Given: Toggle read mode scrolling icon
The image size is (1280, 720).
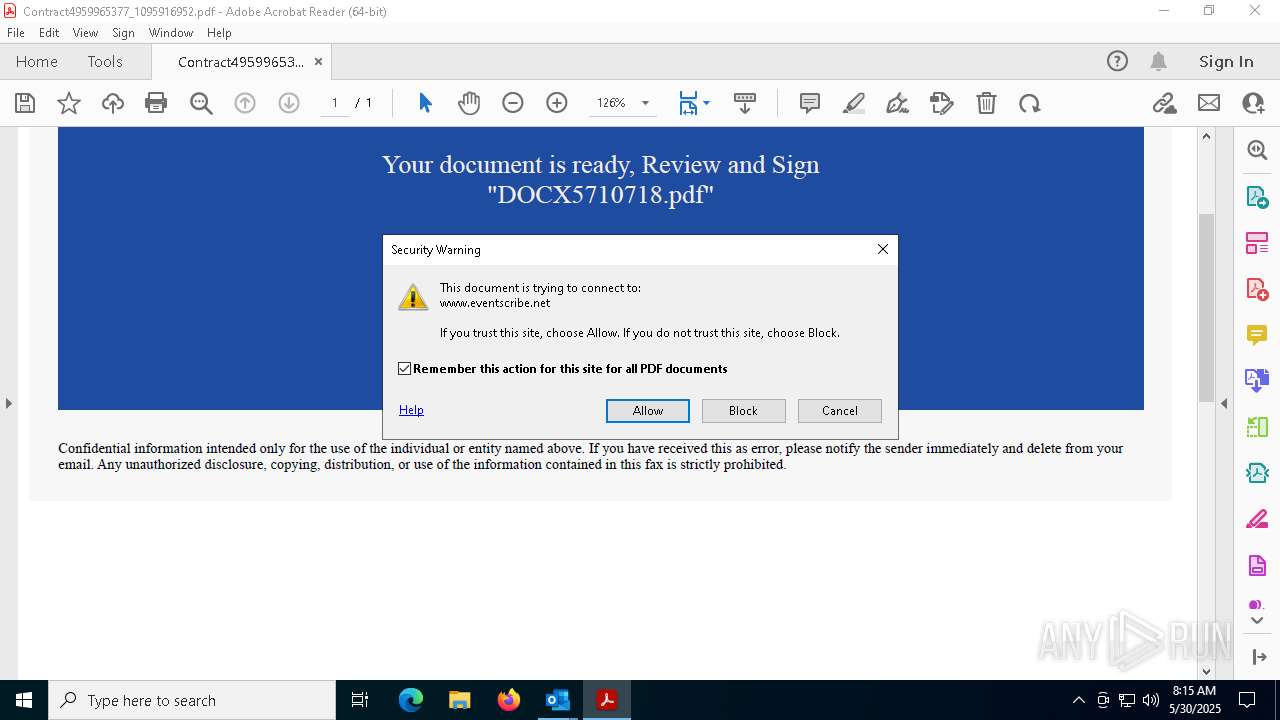Looking at the screenshot, I should coord(745,103).
